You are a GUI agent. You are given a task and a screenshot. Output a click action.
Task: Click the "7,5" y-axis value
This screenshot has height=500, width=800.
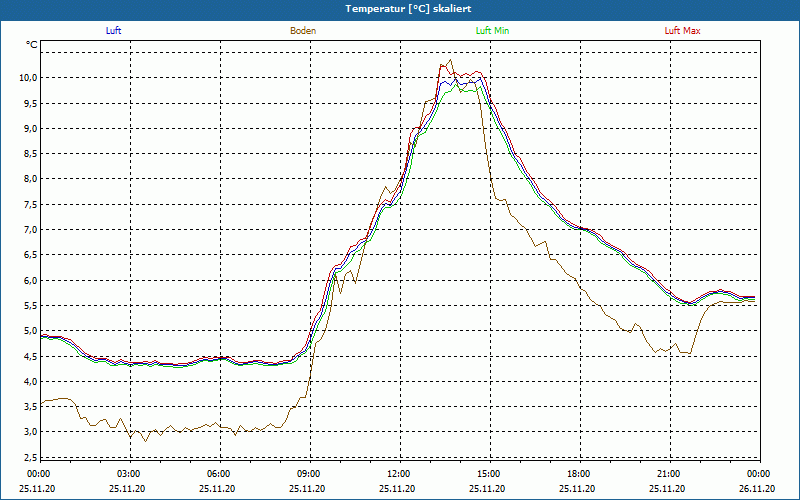point(31,204)
